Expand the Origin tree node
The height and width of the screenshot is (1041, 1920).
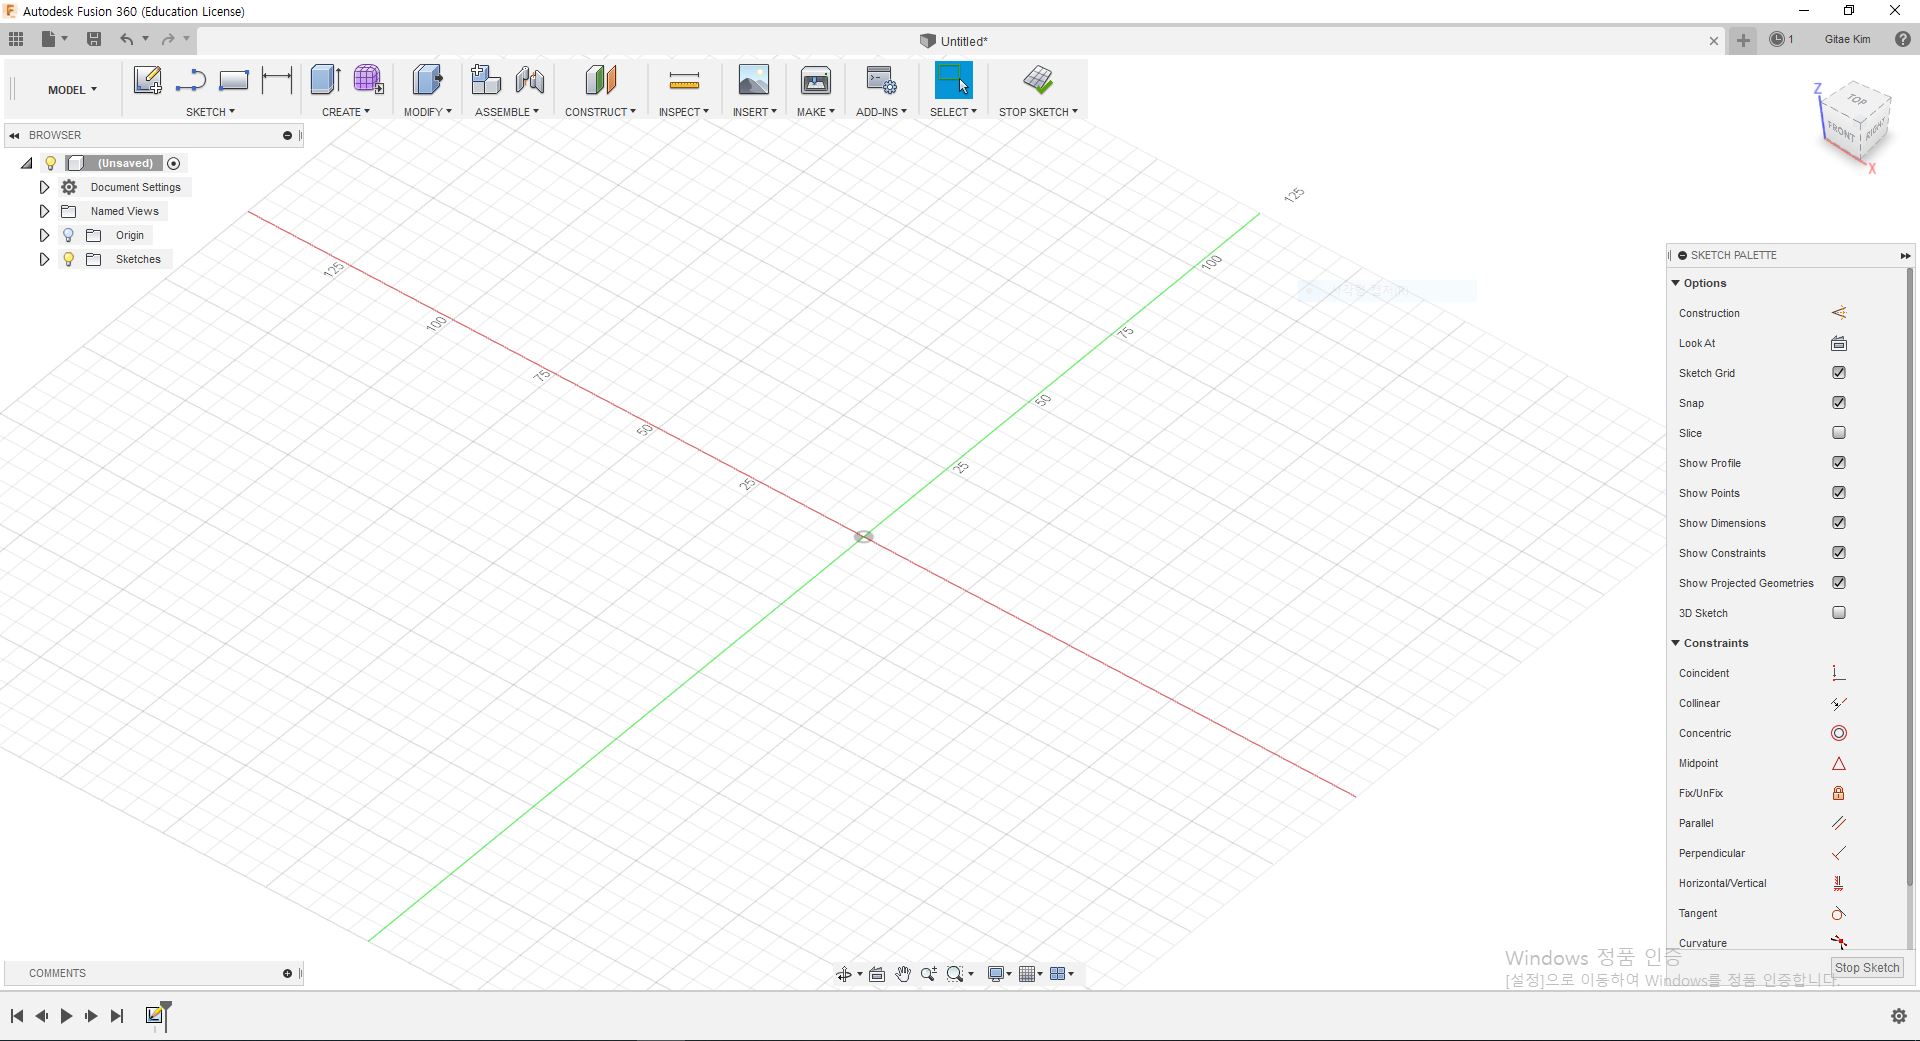click(x=44, y=235)
